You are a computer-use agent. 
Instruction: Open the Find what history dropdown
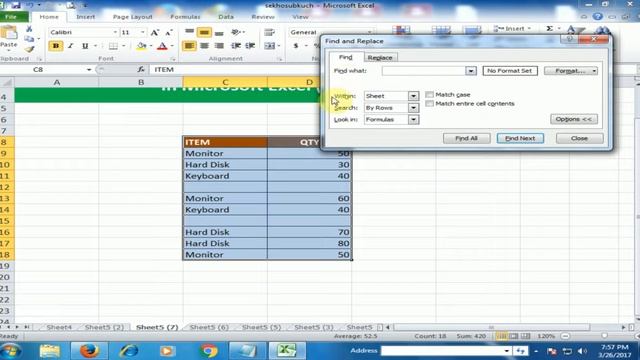[471, 71]
